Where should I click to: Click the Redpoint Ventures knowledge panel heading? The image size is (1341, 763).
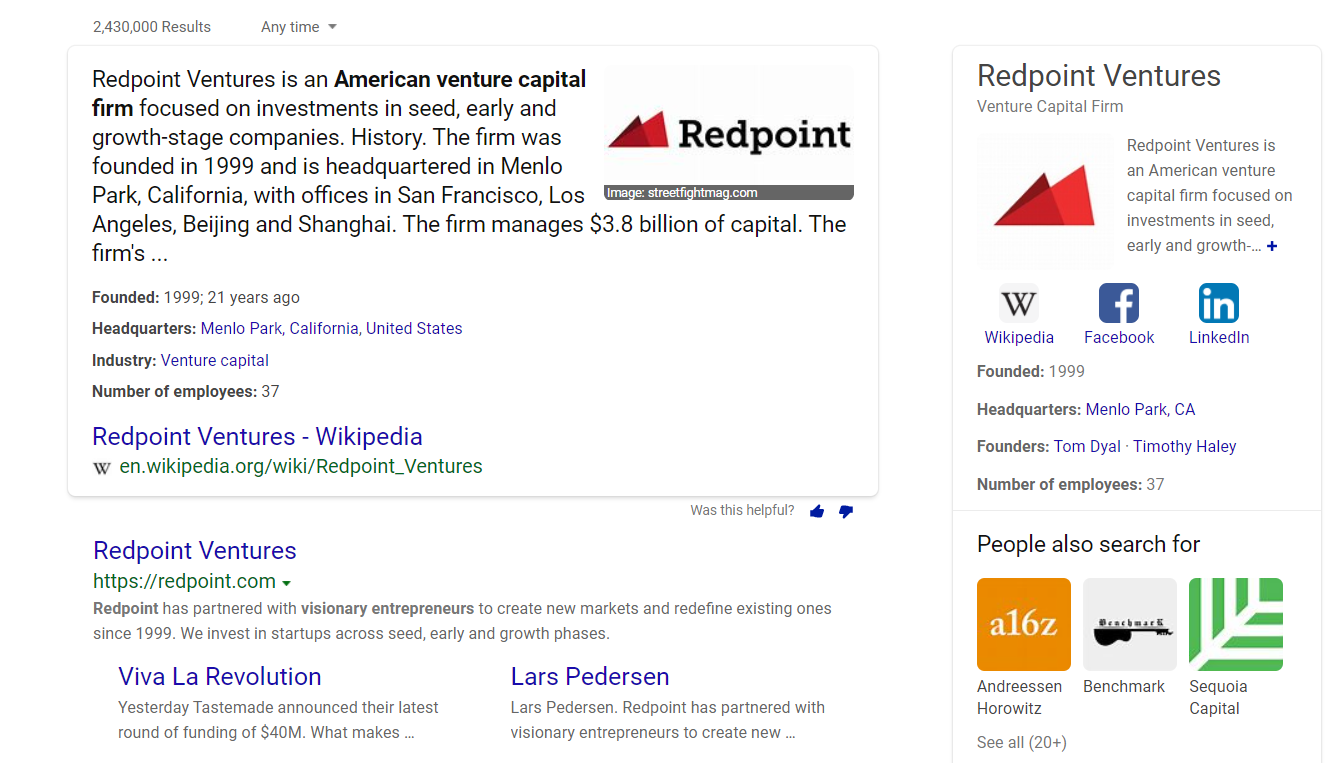tap(1099, 76)
